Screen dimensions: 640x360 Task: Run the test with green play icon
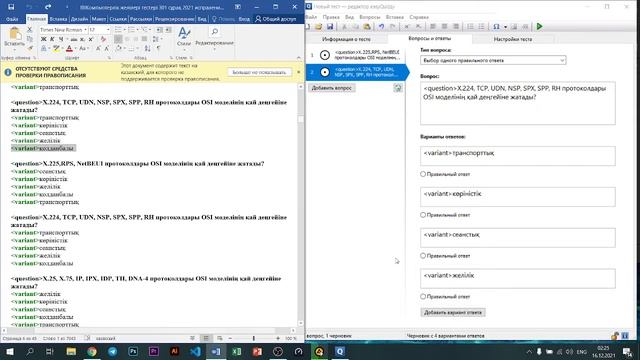[x=540, y=27]
